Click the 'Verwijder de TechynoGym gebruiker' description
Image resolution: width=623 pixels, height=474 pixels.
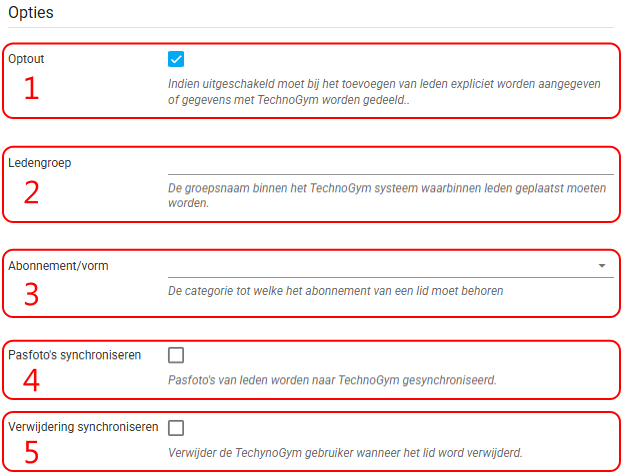(x=345, y=452)
